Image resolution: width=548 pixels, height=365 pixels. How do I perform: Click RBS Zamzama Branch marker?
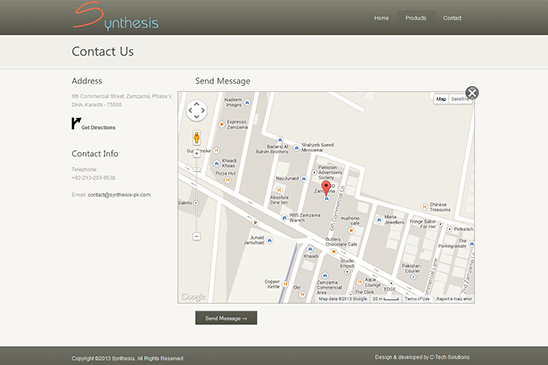coord(284,218)
